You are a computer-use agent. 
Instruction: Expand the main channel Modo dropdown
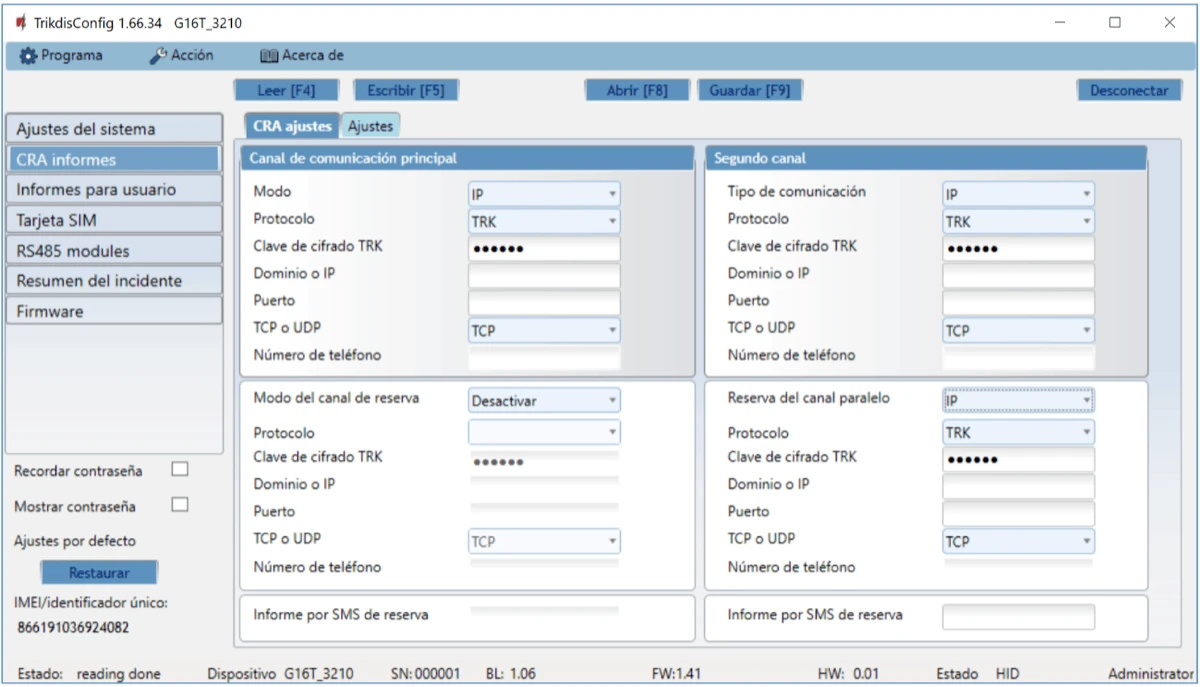pos(543,194)
